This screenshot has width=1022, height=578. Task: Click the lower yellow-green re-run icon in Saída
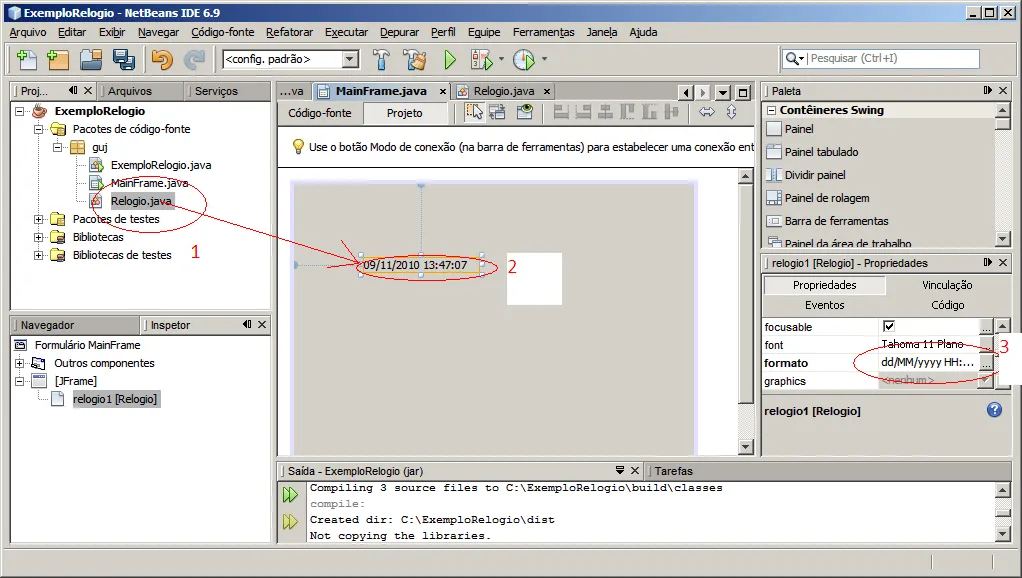290,521
